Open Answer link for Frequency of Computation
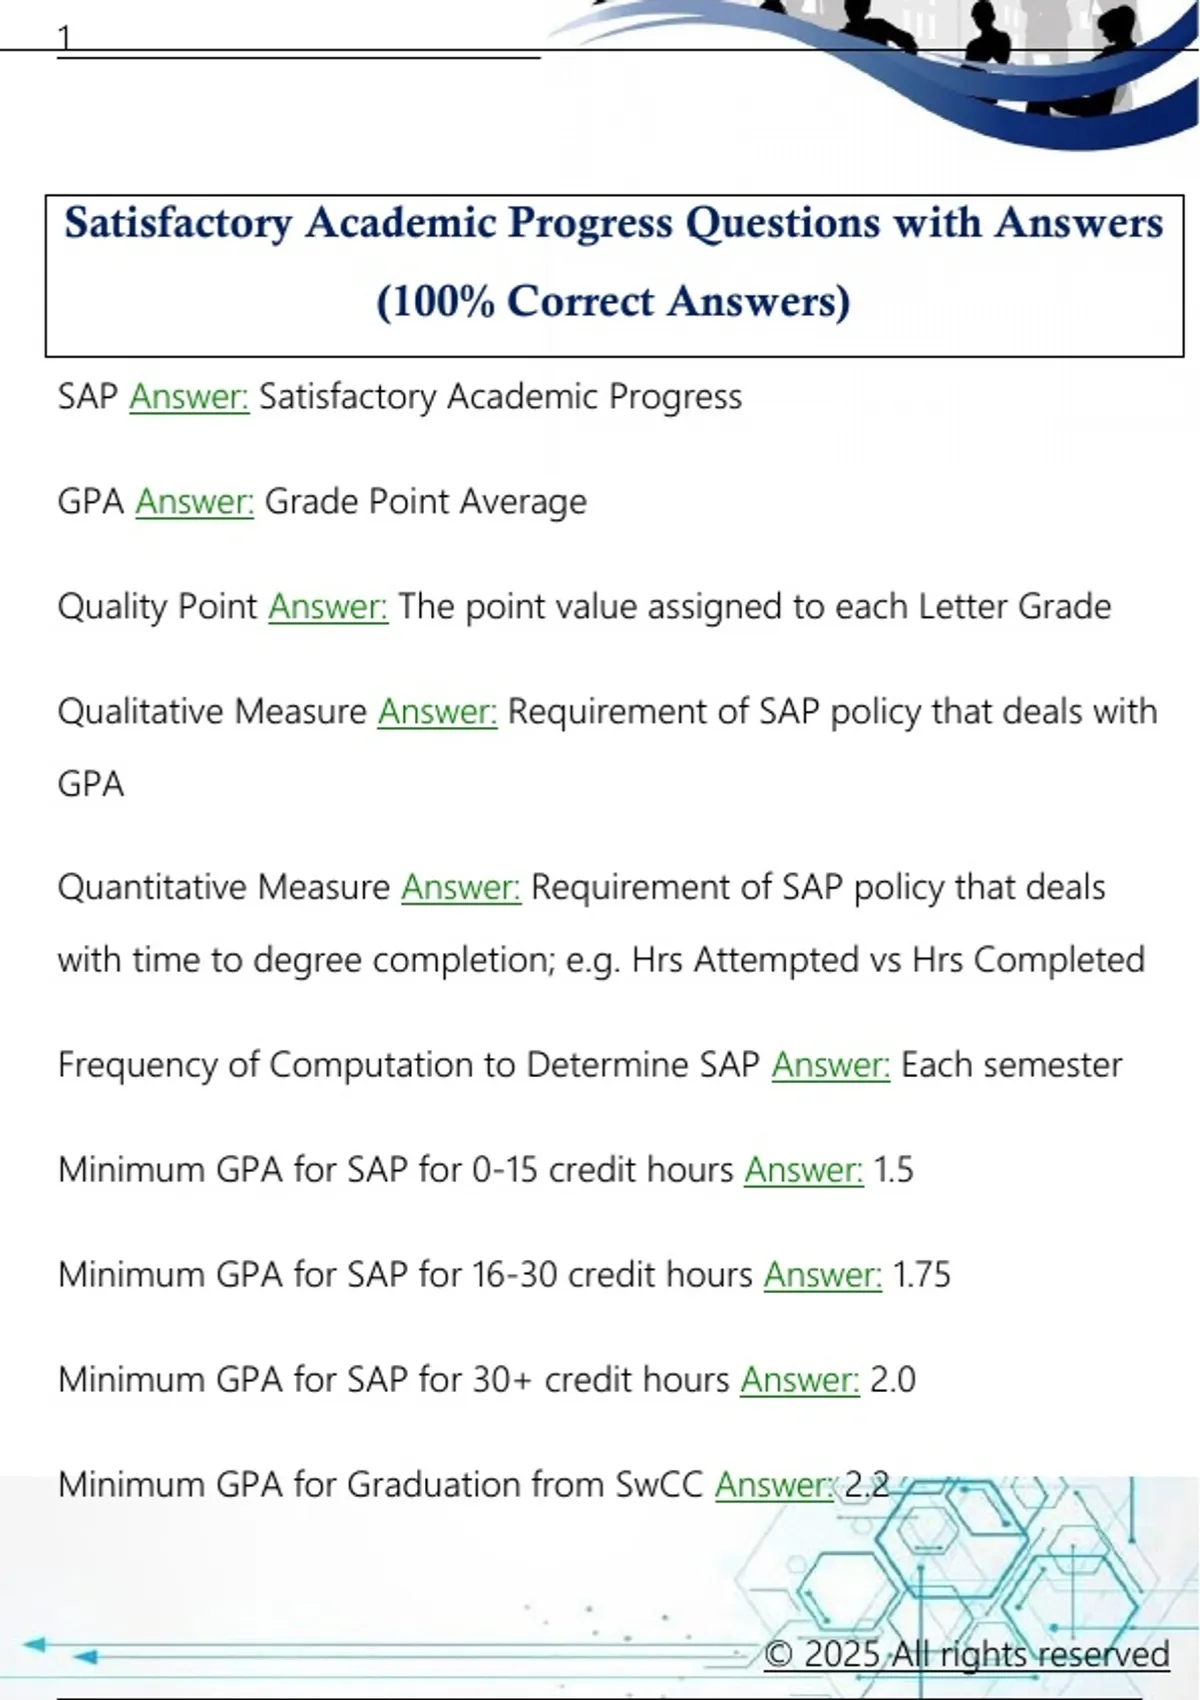The image size is (1200, 1700). point(830,1065)
